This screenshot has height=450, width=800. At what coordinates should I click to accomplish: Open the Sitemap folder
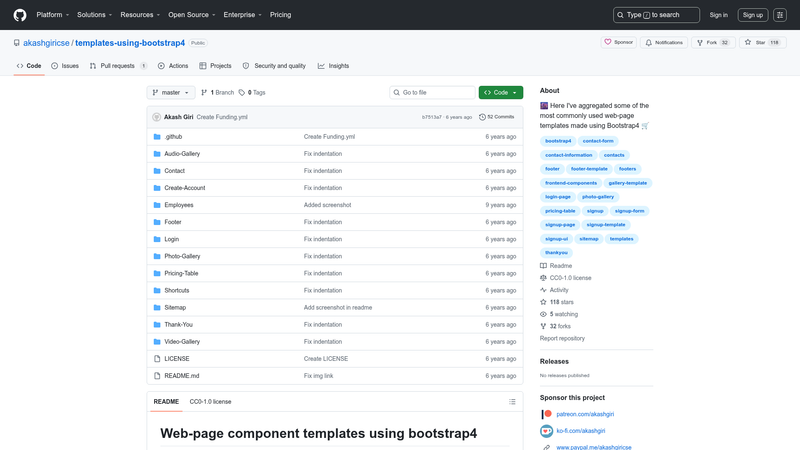(175, 308)
